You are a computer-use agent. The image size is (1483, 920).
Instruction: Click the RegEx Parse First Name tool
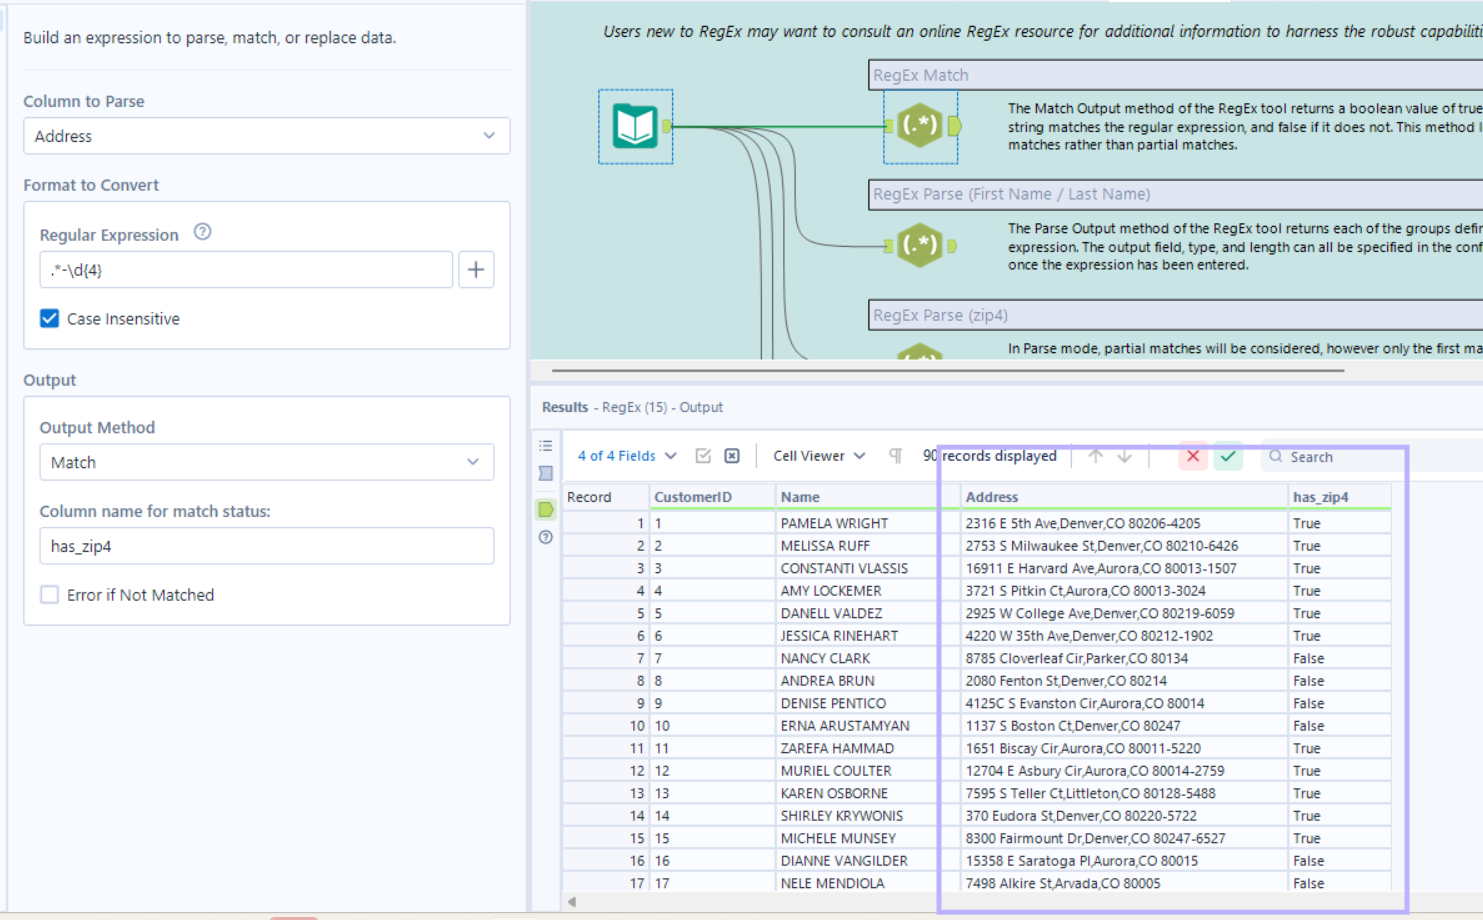[920, 246]
